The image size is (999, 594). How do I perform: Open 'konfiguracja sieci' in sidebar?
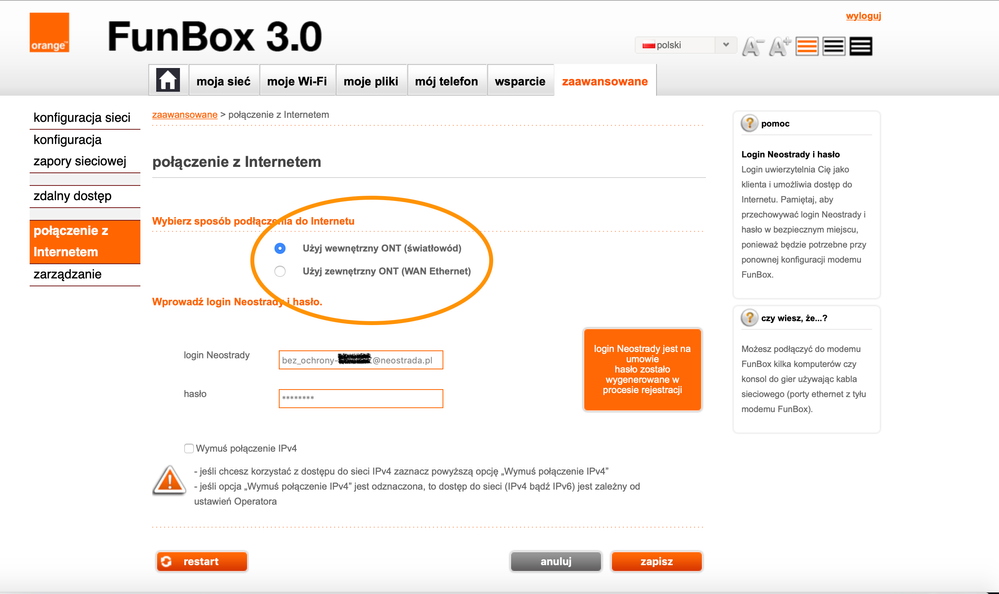click(x=82, y=117)
